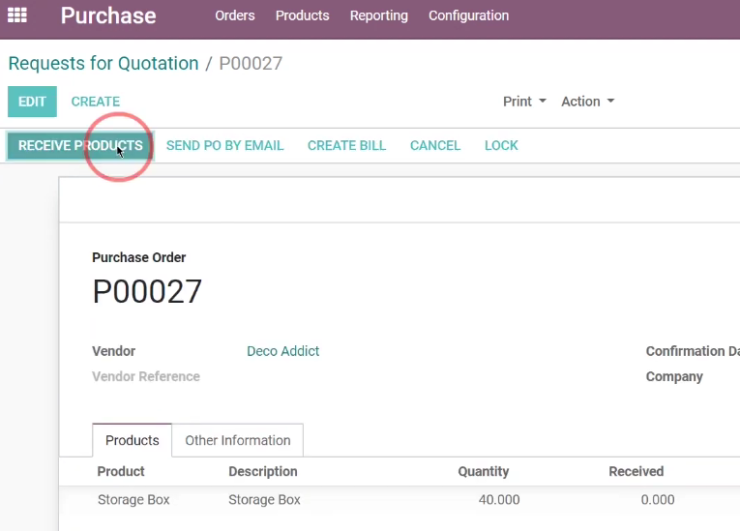Viewport: 740px width, 531px height.
Task: Click the CREATE button
Action: [95, 101]
